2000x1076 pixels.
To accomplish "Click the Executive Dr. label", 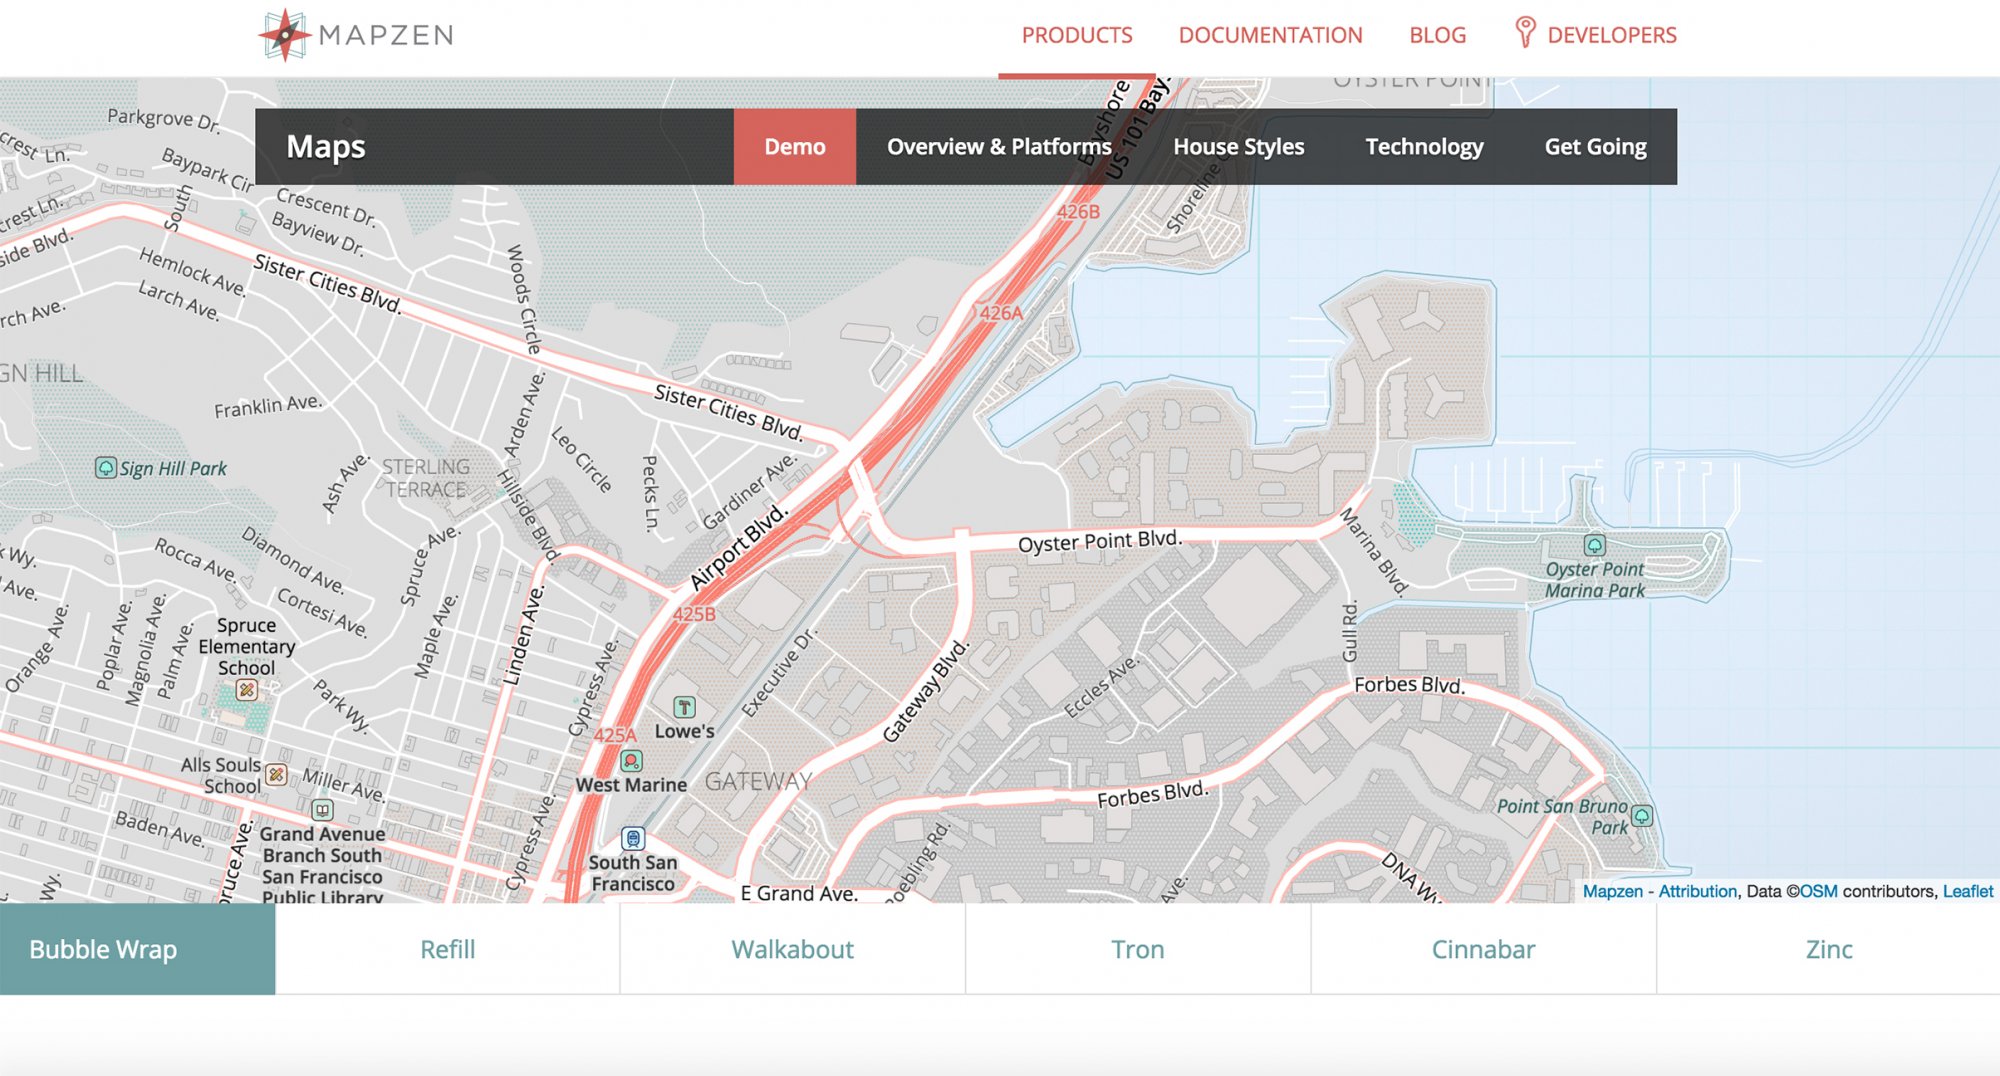I will click(779, 674).
